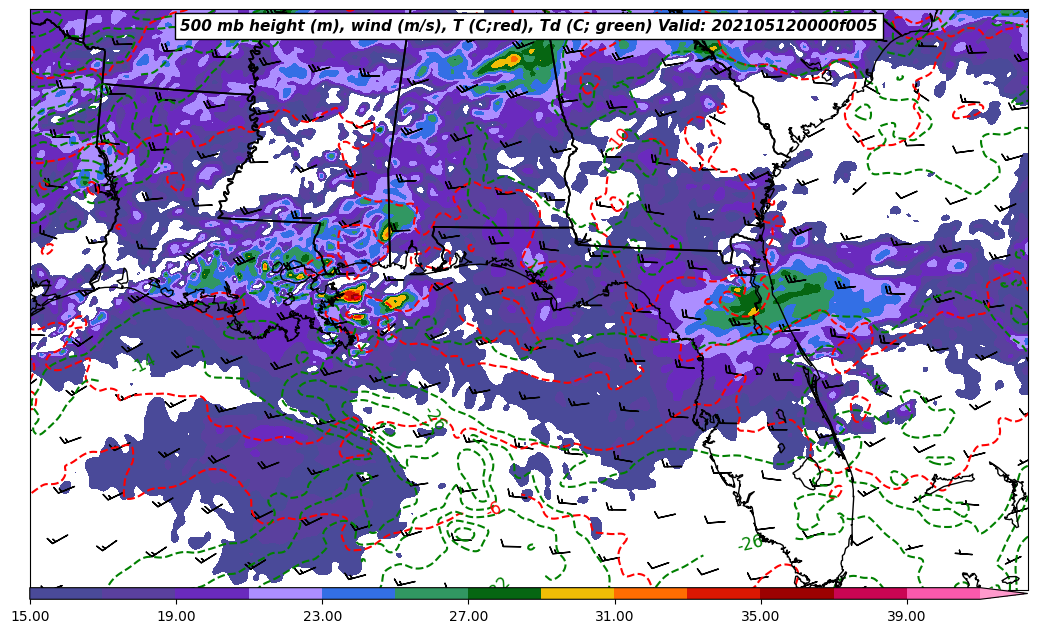Click the 23.00 colorbar tick label
This screenshot has width=1037, height=633.
click(x=322, y=616)
